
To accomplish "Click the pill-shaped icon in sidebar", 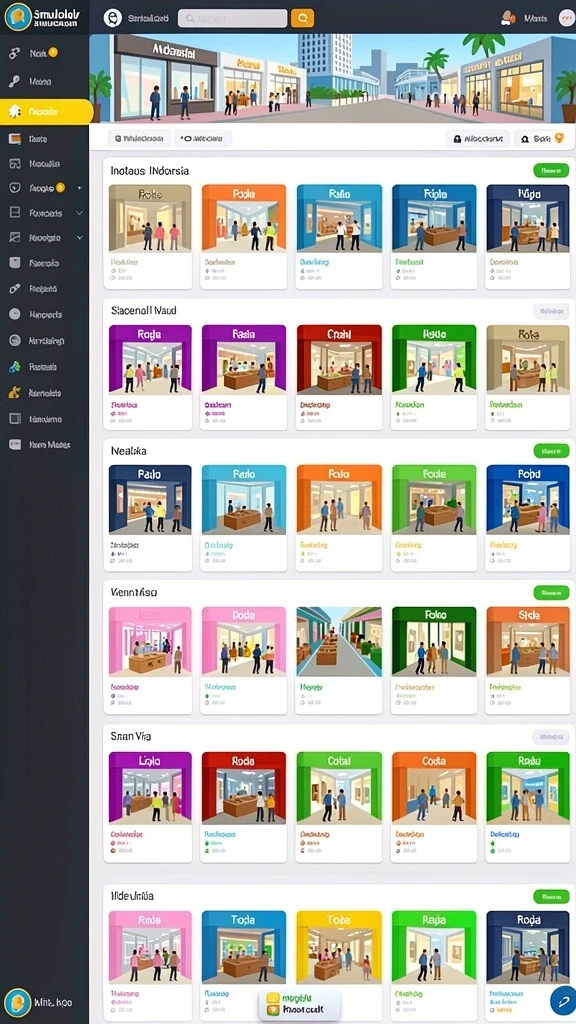I will click(x=14, y=289).
